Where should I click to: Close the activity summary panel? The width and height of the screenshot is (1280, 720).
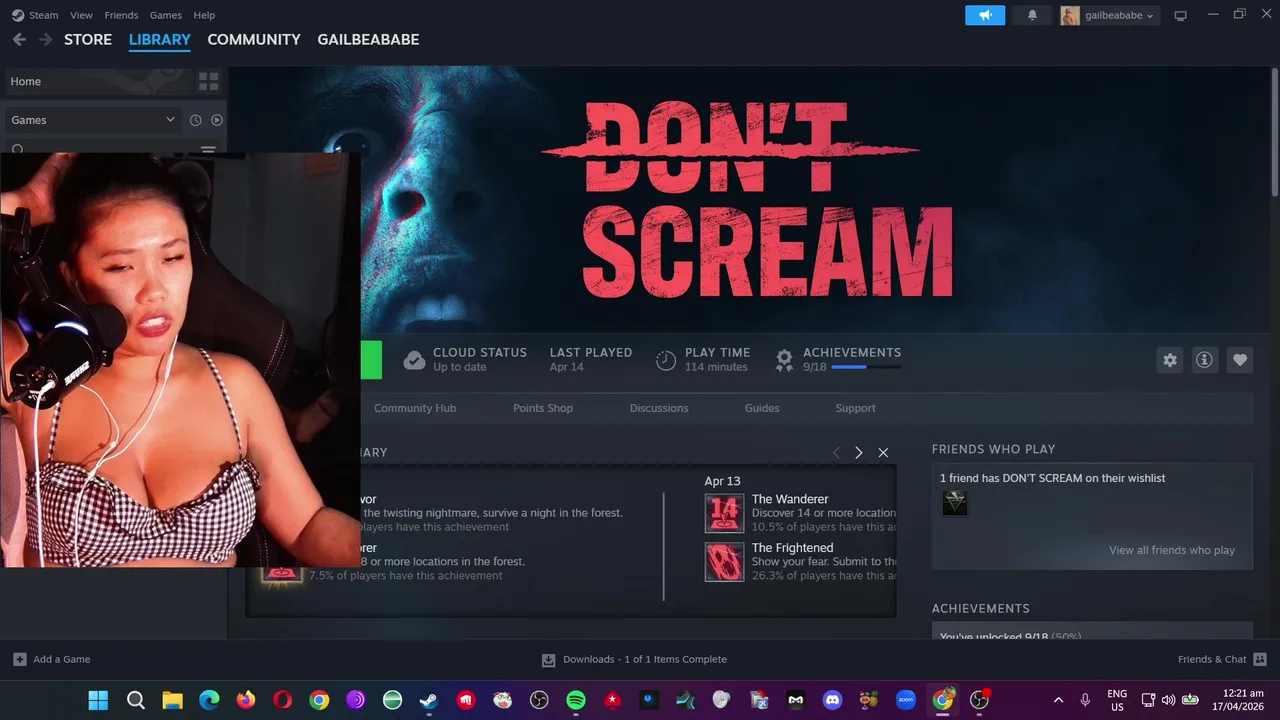pos(883,453)
